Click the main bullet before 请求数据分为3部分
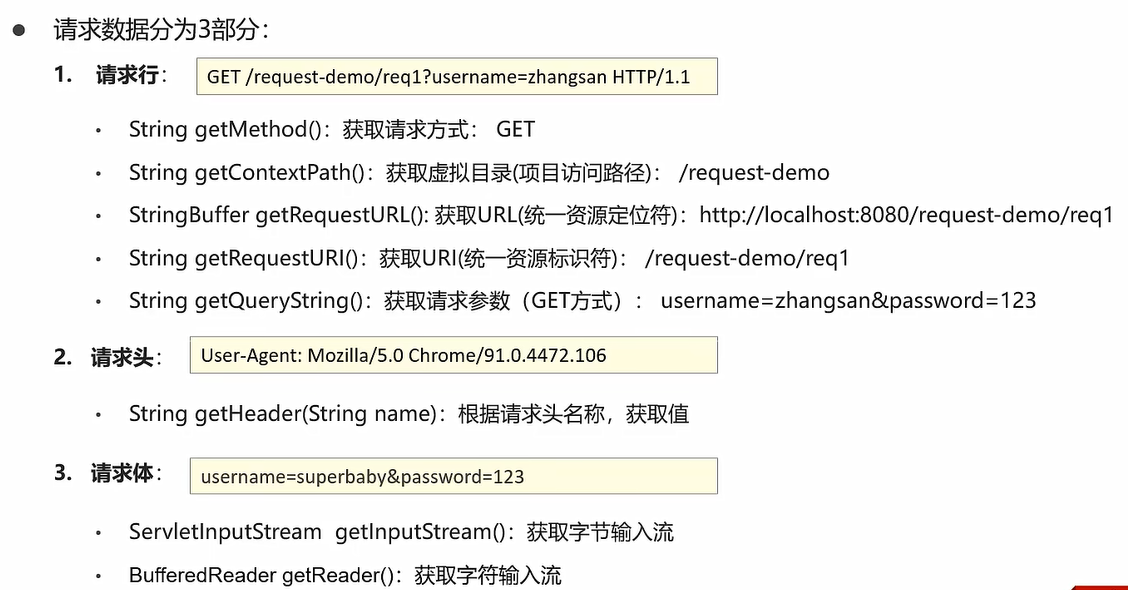This screenshot has height=590, width=1128. 18,30
